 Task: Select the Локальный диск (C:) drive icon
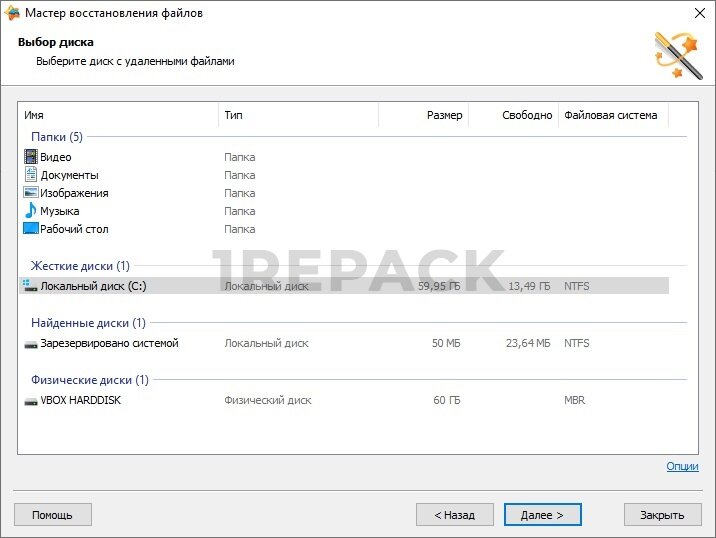(31, 286)
